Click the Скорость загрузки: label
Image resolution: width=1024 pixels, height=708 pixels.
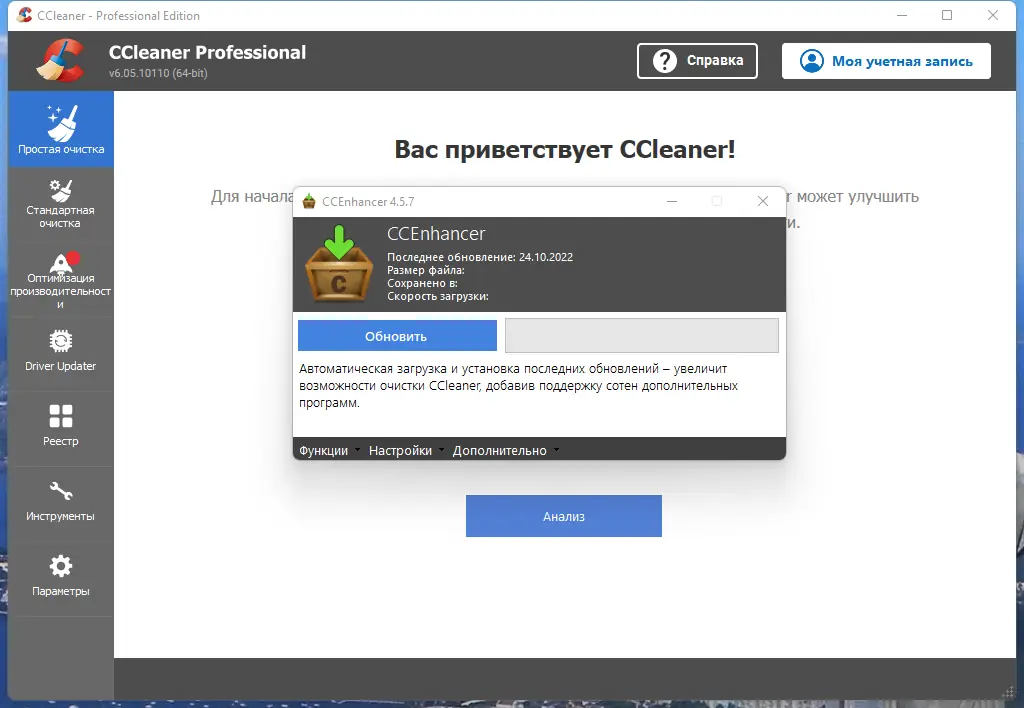tap(438, 296)
